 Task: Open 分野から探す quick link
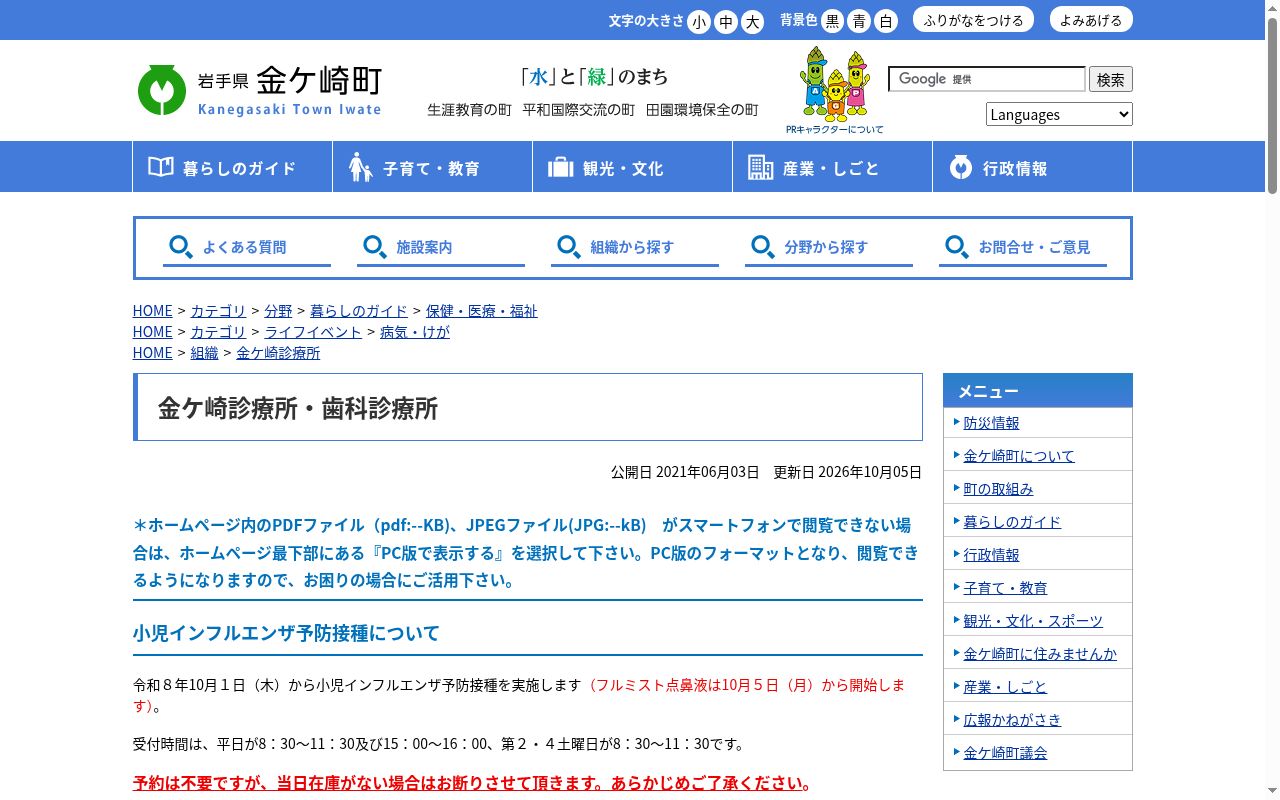pos(829,248)
